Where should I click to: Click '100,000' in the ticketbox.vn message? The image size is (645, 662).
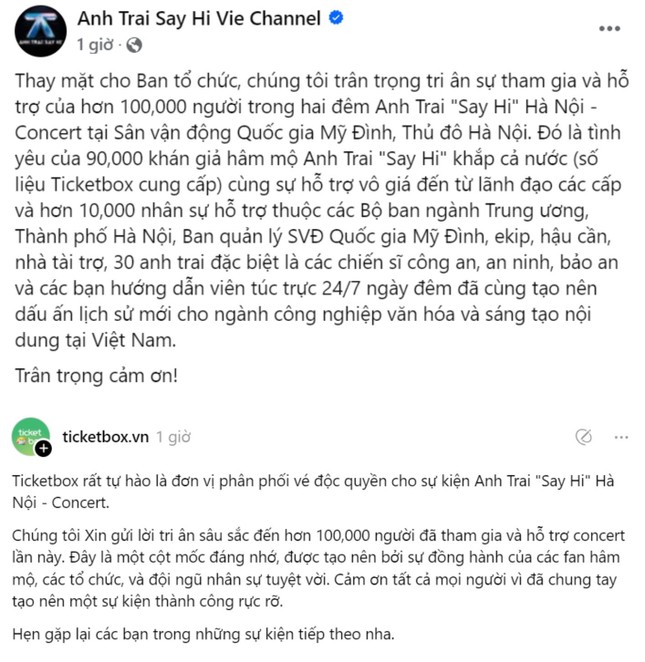343,535
